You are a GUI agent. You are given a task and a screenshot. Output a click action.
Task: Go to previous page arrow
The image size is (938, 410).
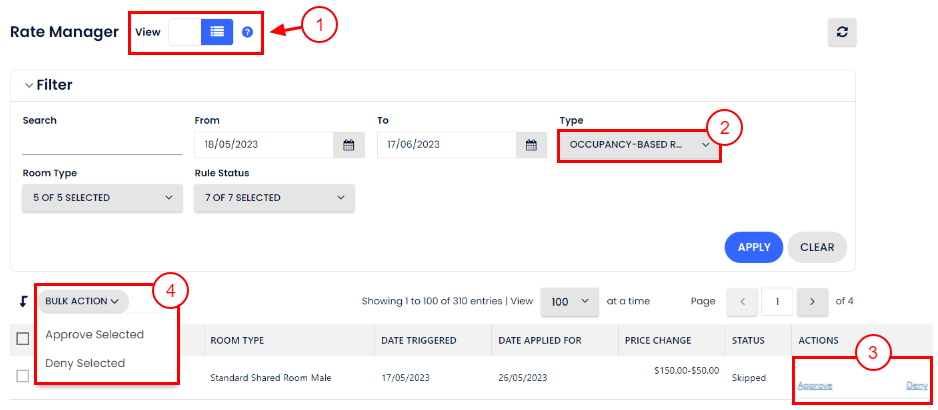click(741, 301)
